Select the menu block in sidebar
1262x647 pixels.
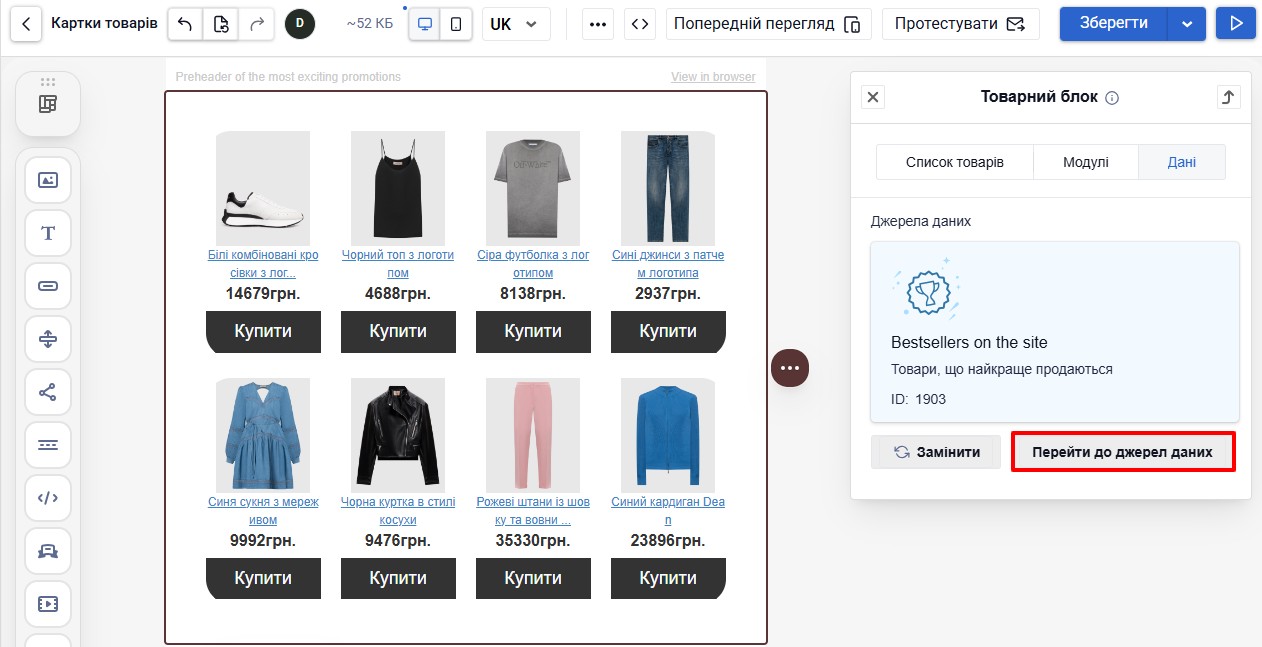(48, 445)
